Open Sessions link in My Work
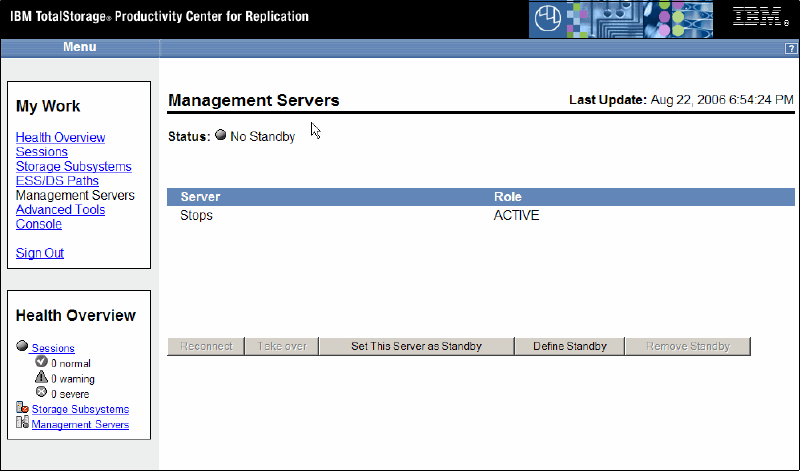800x471 pixels. coord(41,152)
